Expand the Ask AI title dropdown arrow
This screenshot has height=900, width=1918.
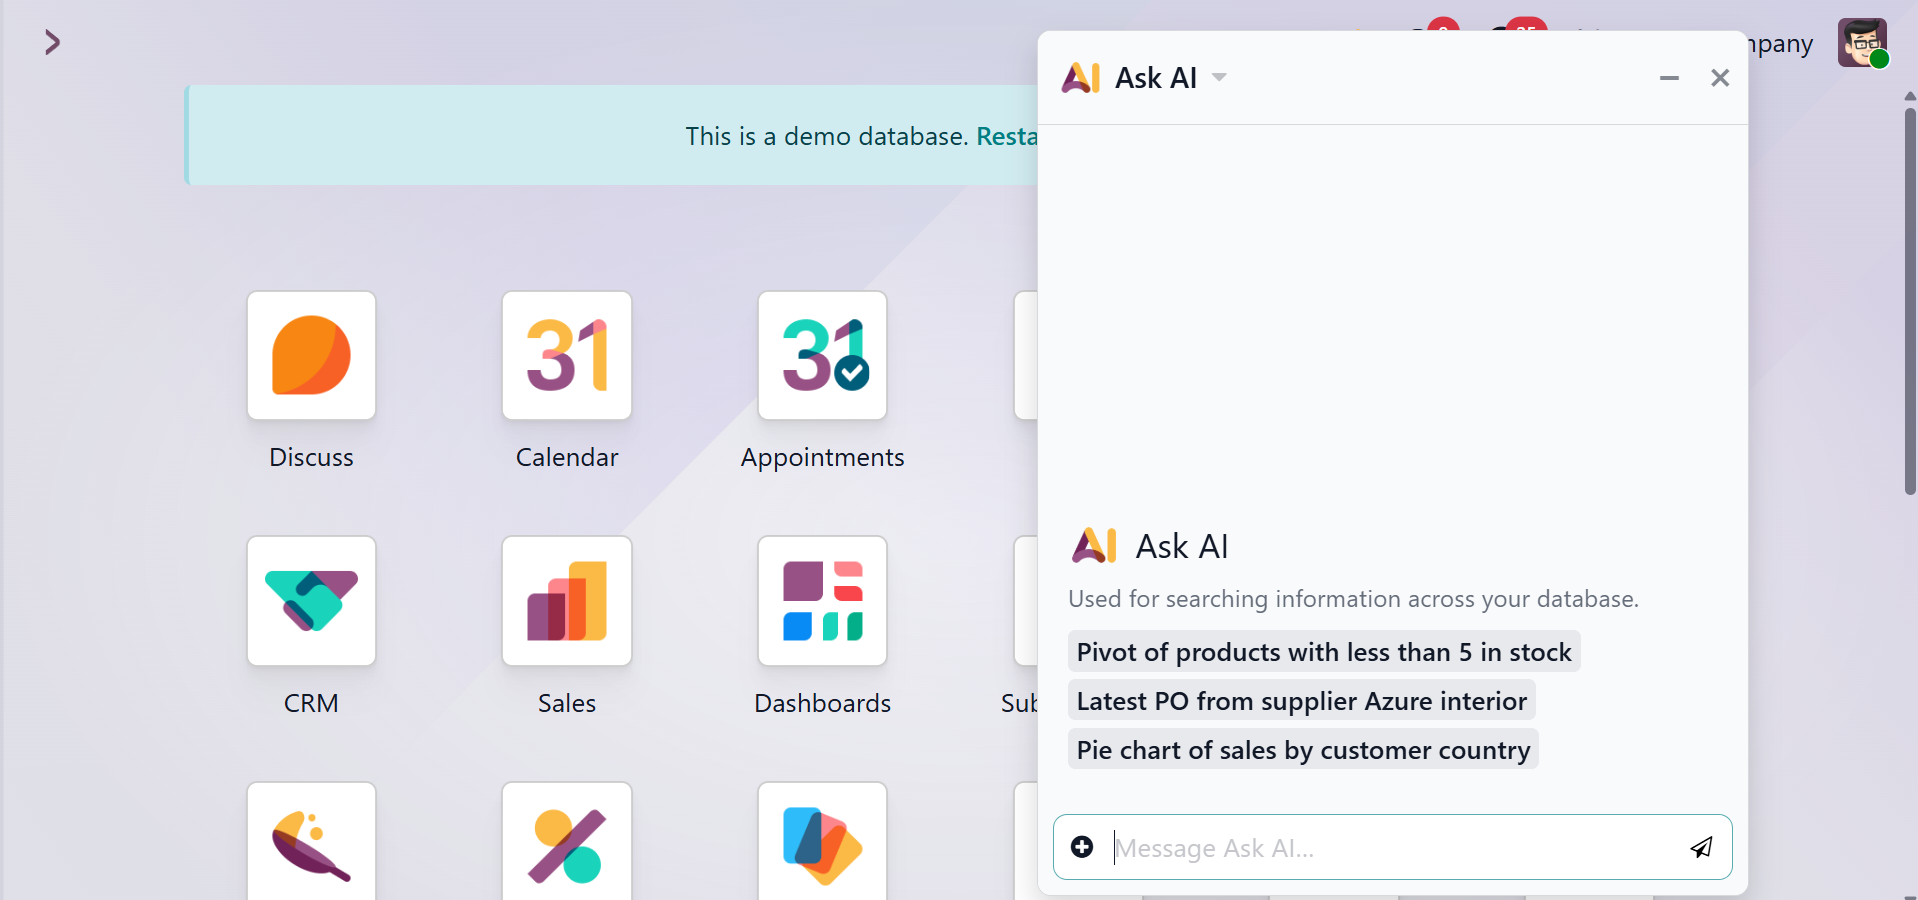click(x=1219, y=78)
